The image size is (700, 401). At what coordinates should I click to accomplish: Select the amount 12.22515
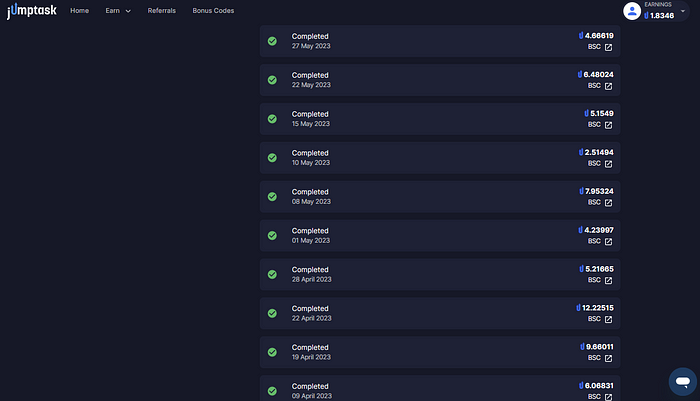pyautogui.click(x=598, y=308)
